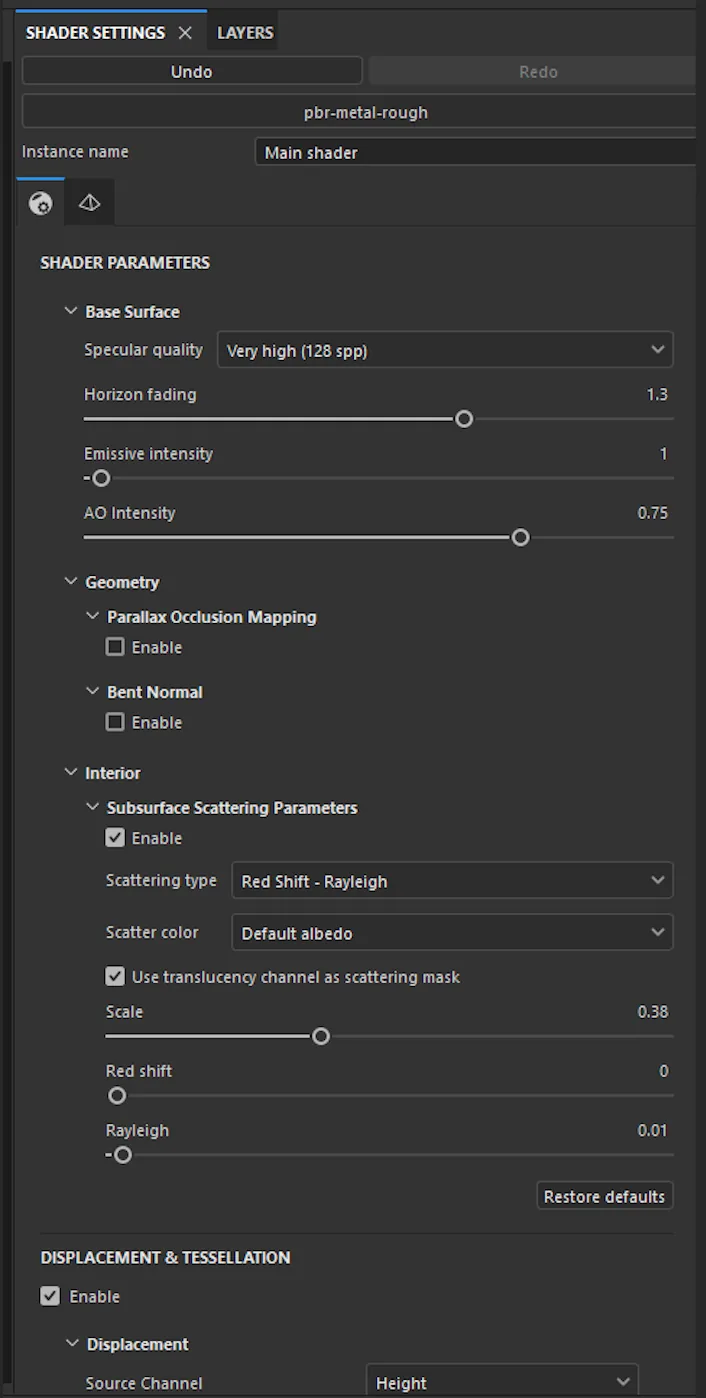Viewport: 706px width, 1398px height.
Task: Enable Parallax Occlusion Mapping checkbox
Action: click(x=115, y=647)
